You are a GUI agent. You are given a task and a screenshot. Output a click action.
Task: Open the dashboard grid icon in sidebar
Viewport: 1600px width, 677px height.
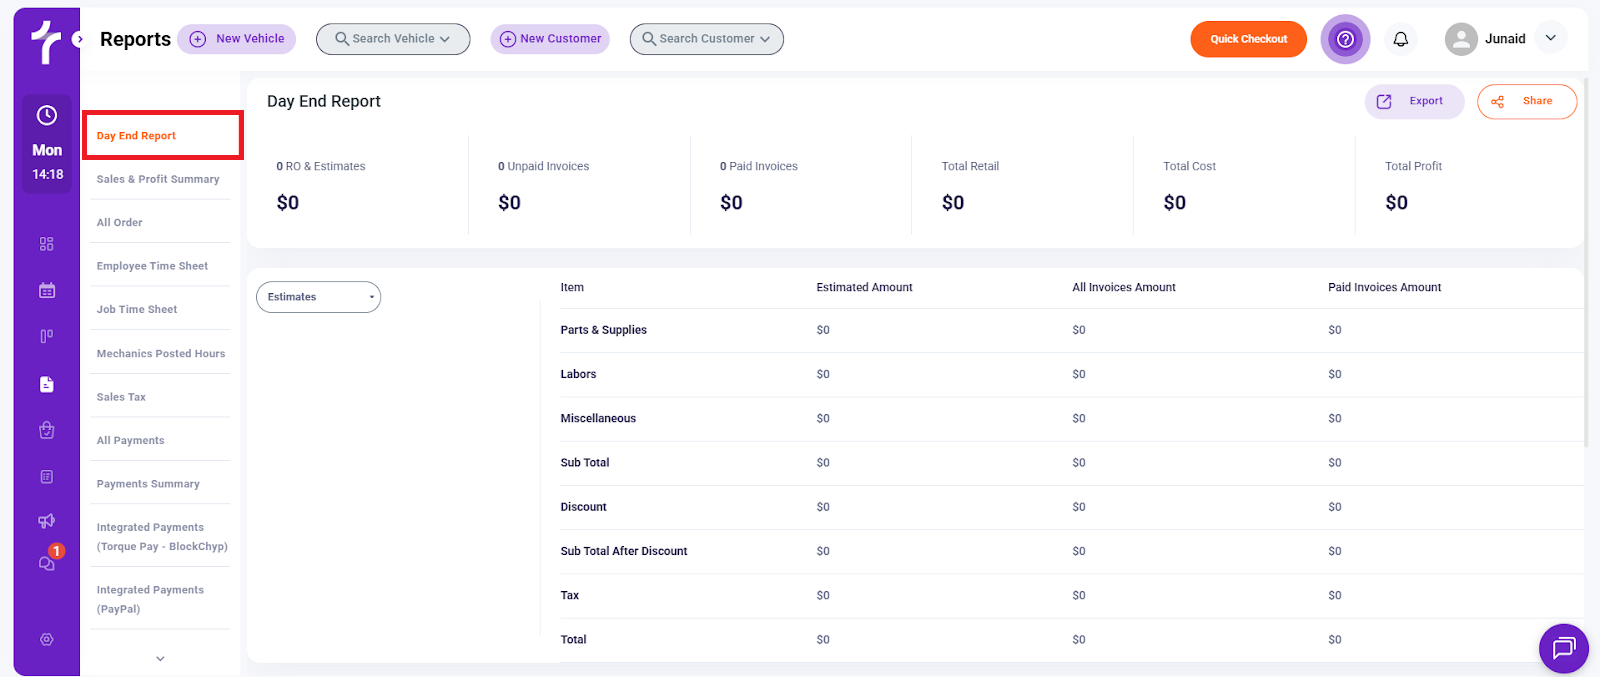46,244
